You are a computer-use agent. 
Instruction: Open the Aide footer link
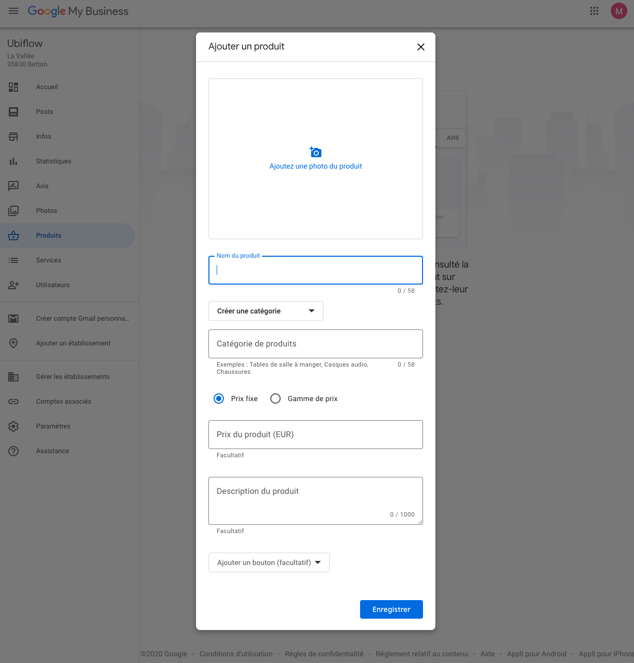[x=487, y=654]
